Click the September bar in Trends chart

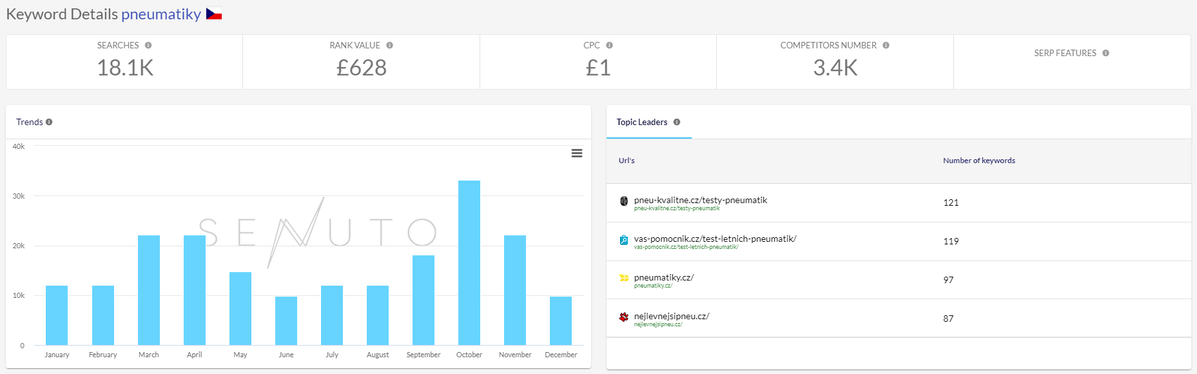[423, 300]
